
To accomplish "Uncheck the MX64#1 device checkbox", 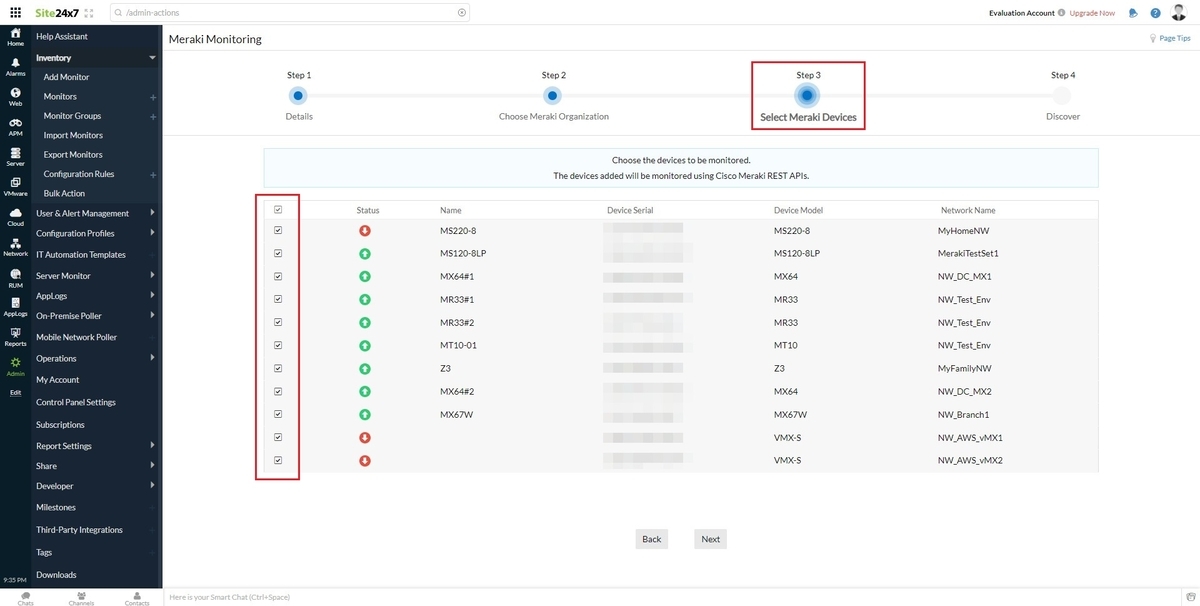I will click(278, 277).
